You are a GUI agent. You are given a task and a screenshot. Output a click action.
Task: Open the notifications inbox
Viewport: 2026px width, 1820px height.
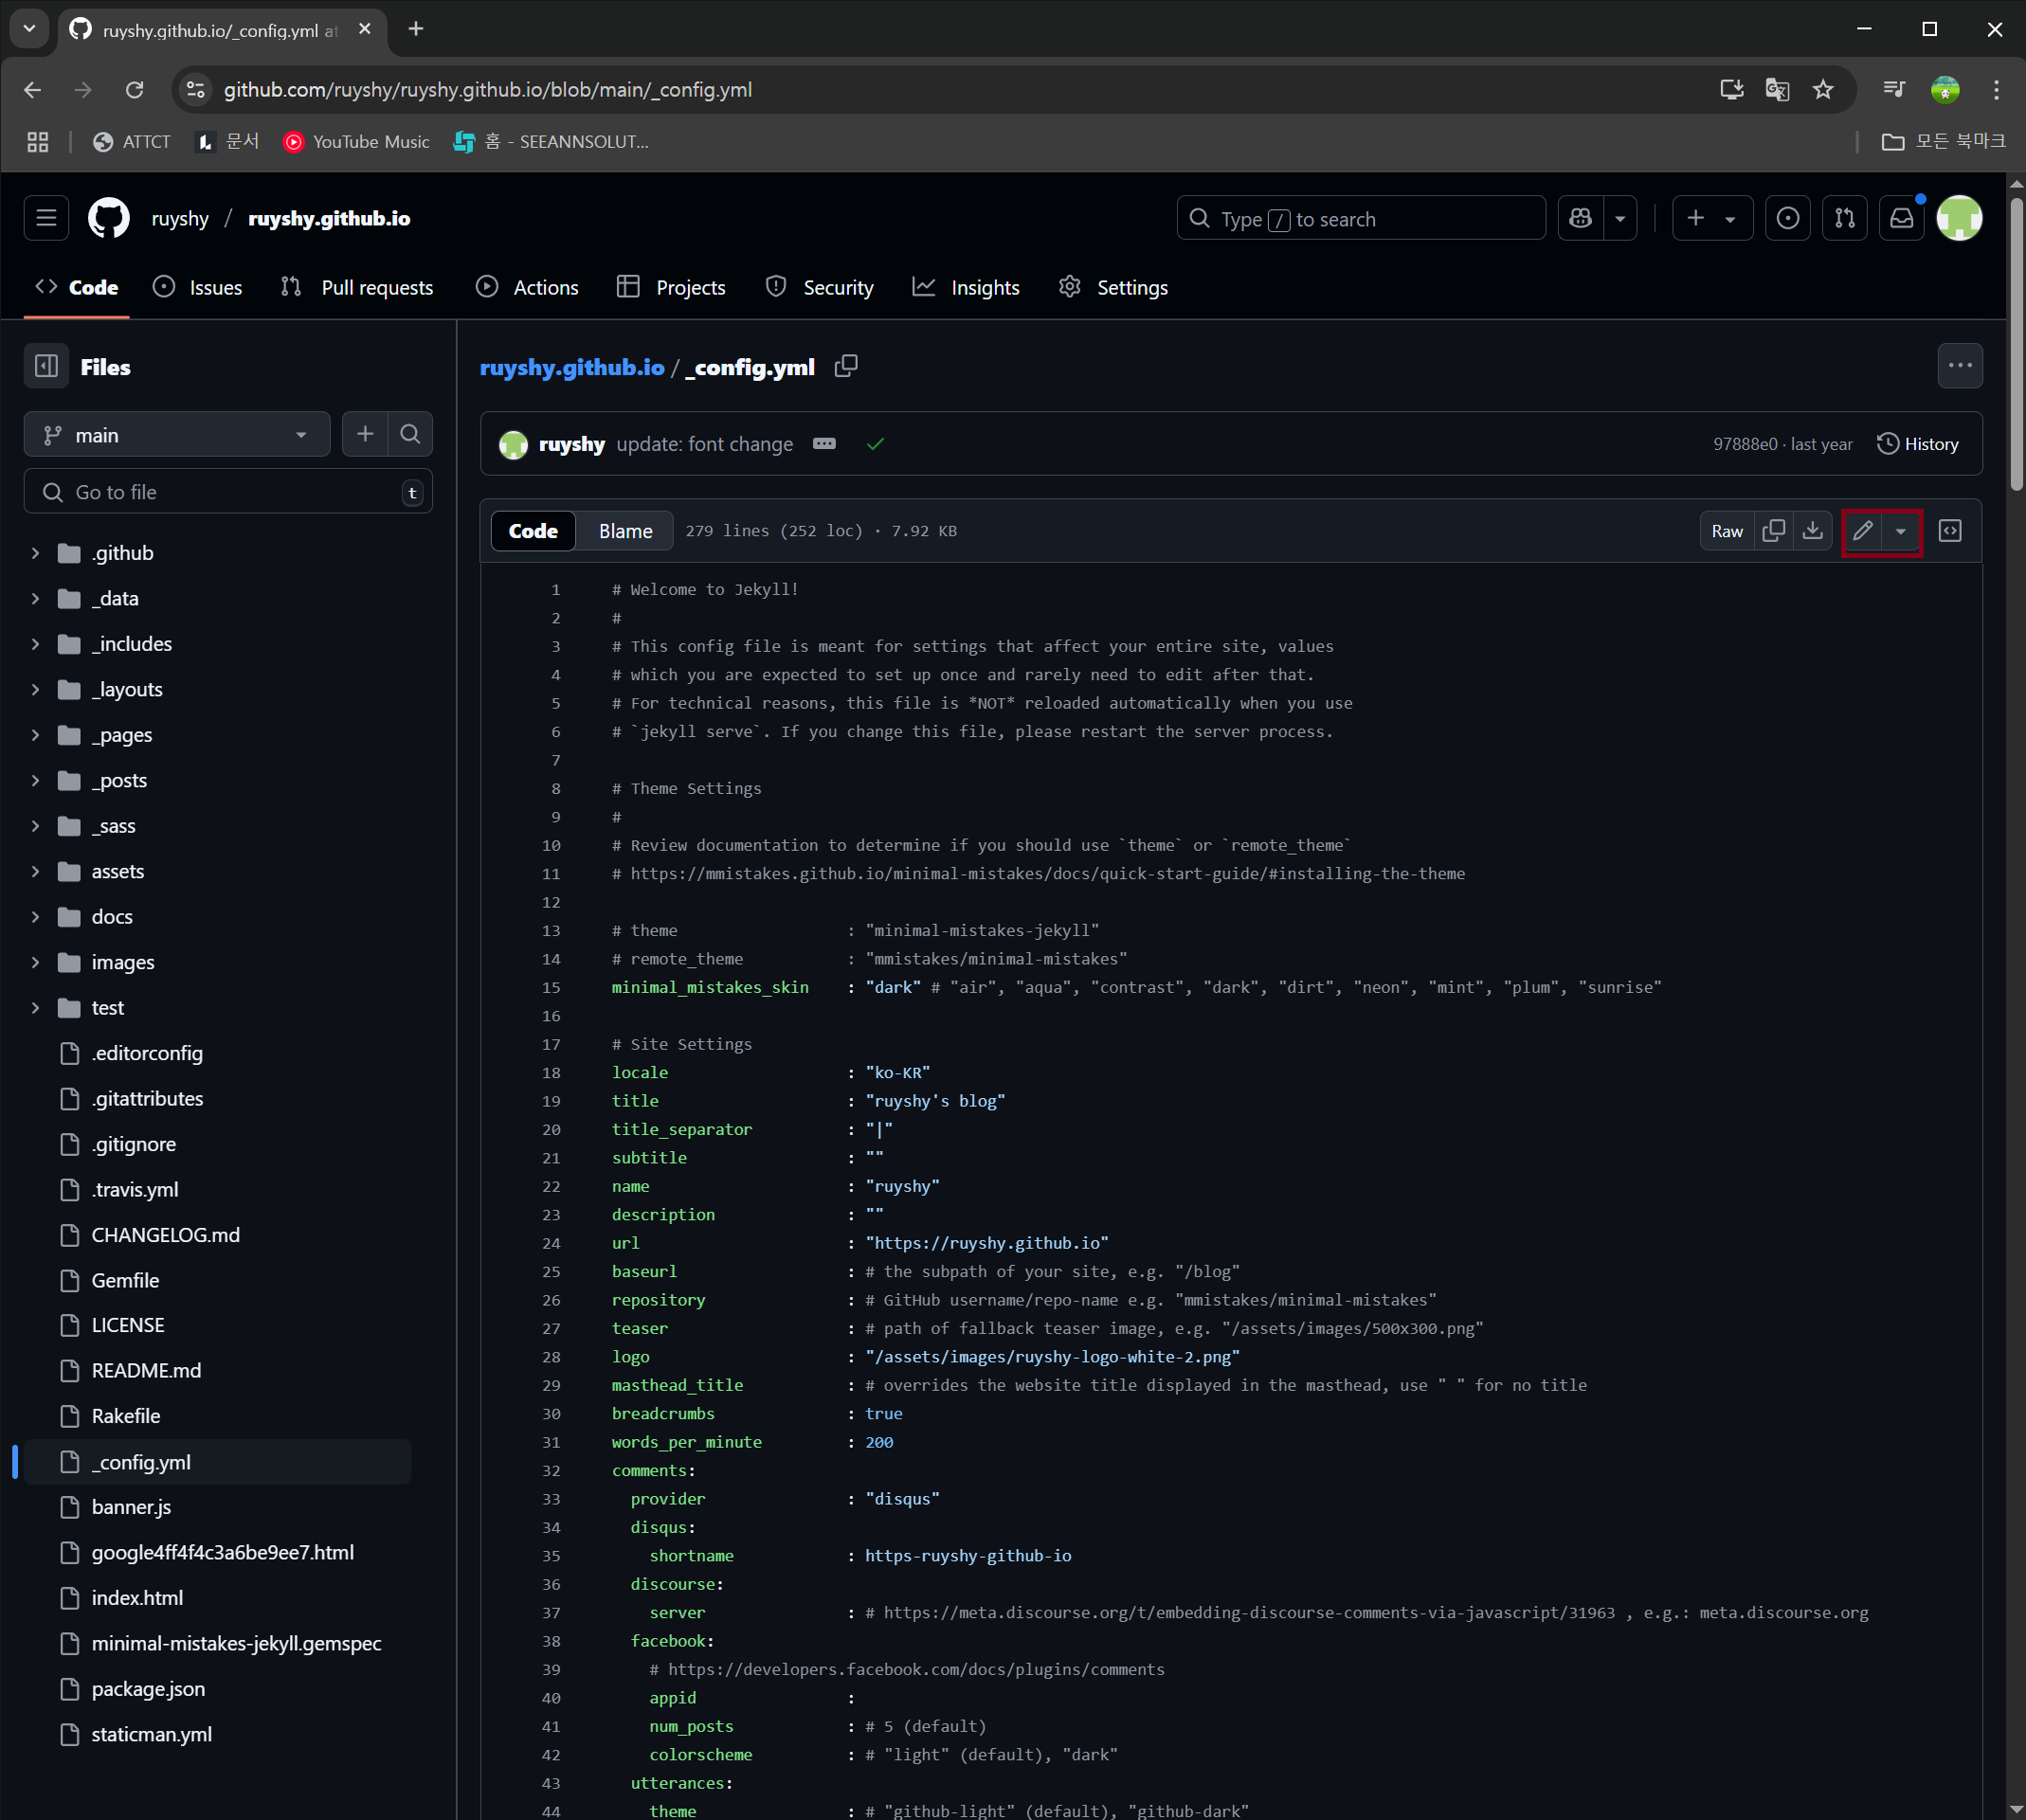point(1901,217)
